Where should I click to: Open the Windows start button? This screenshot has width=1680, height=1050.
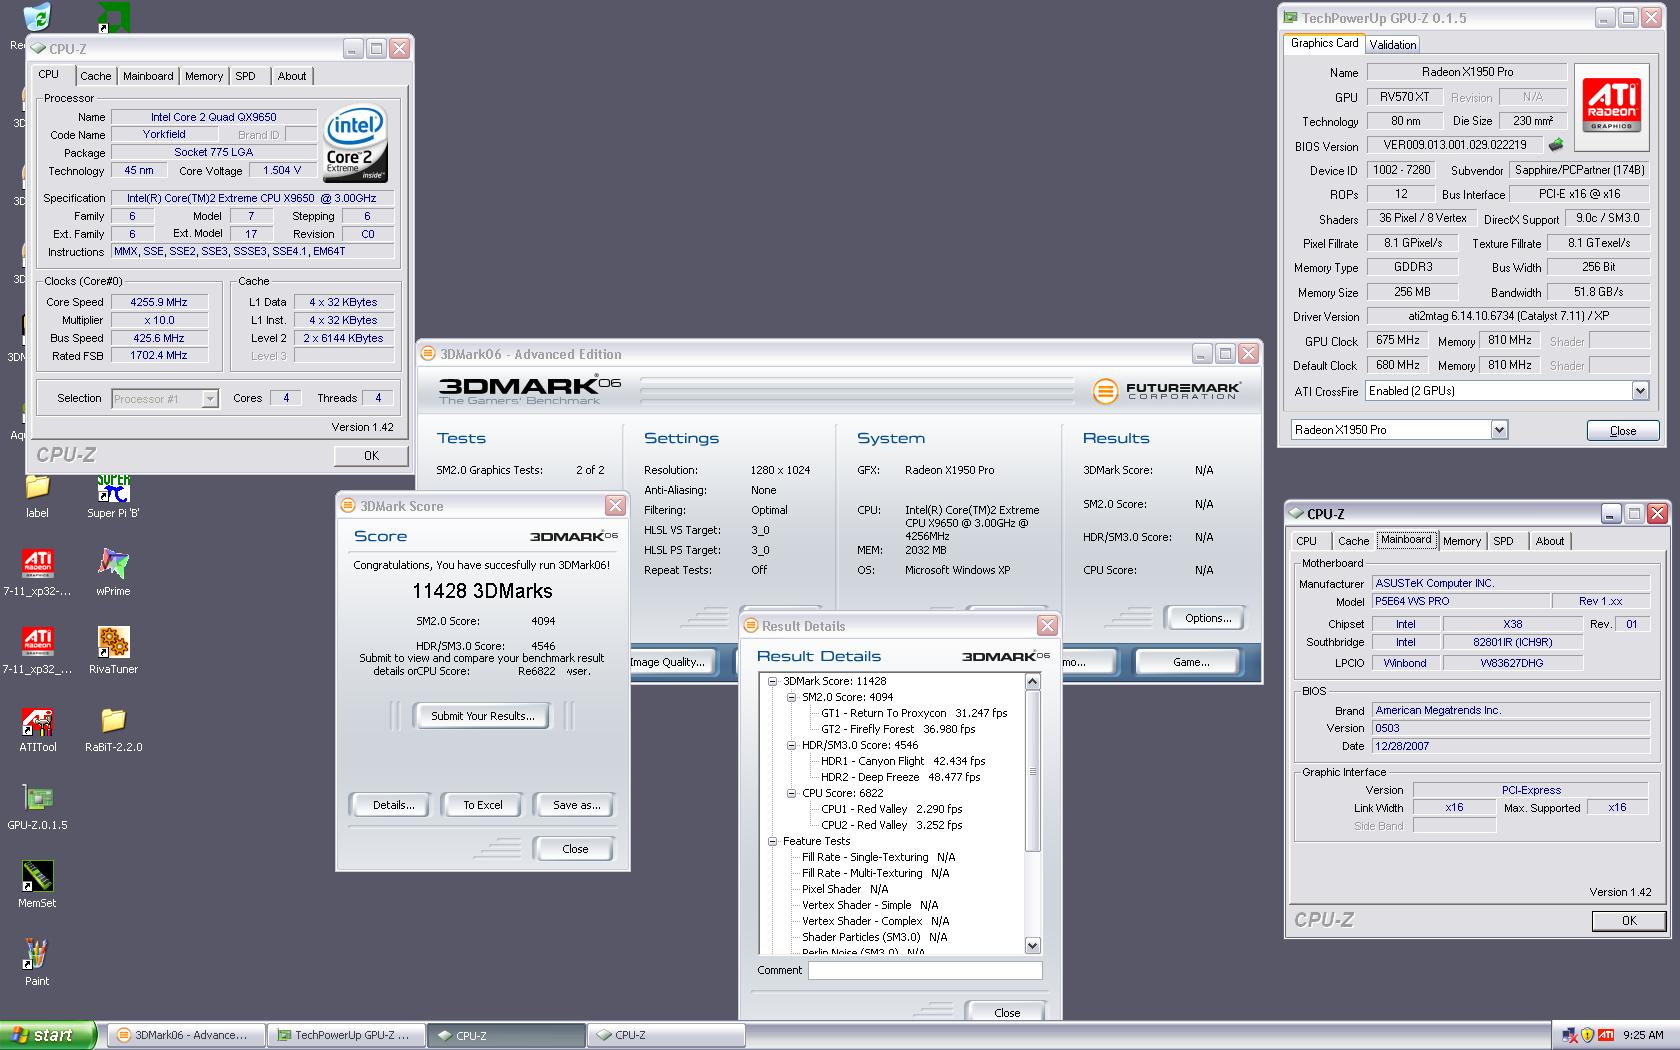(48, 1035)
